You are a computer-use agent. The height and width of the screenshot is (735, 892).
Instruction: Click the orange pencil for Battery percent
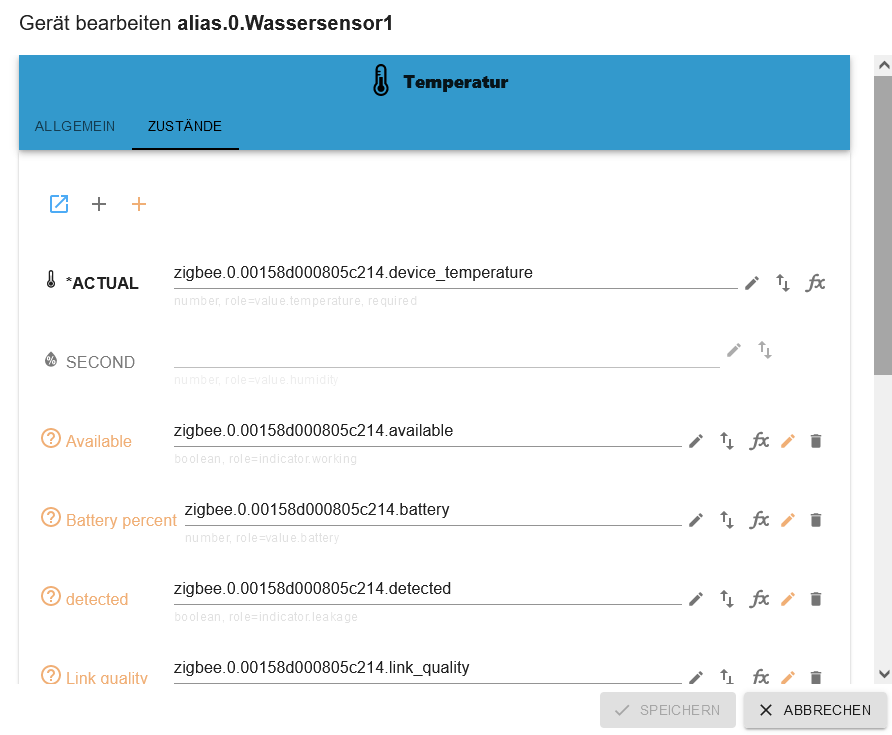788,520
